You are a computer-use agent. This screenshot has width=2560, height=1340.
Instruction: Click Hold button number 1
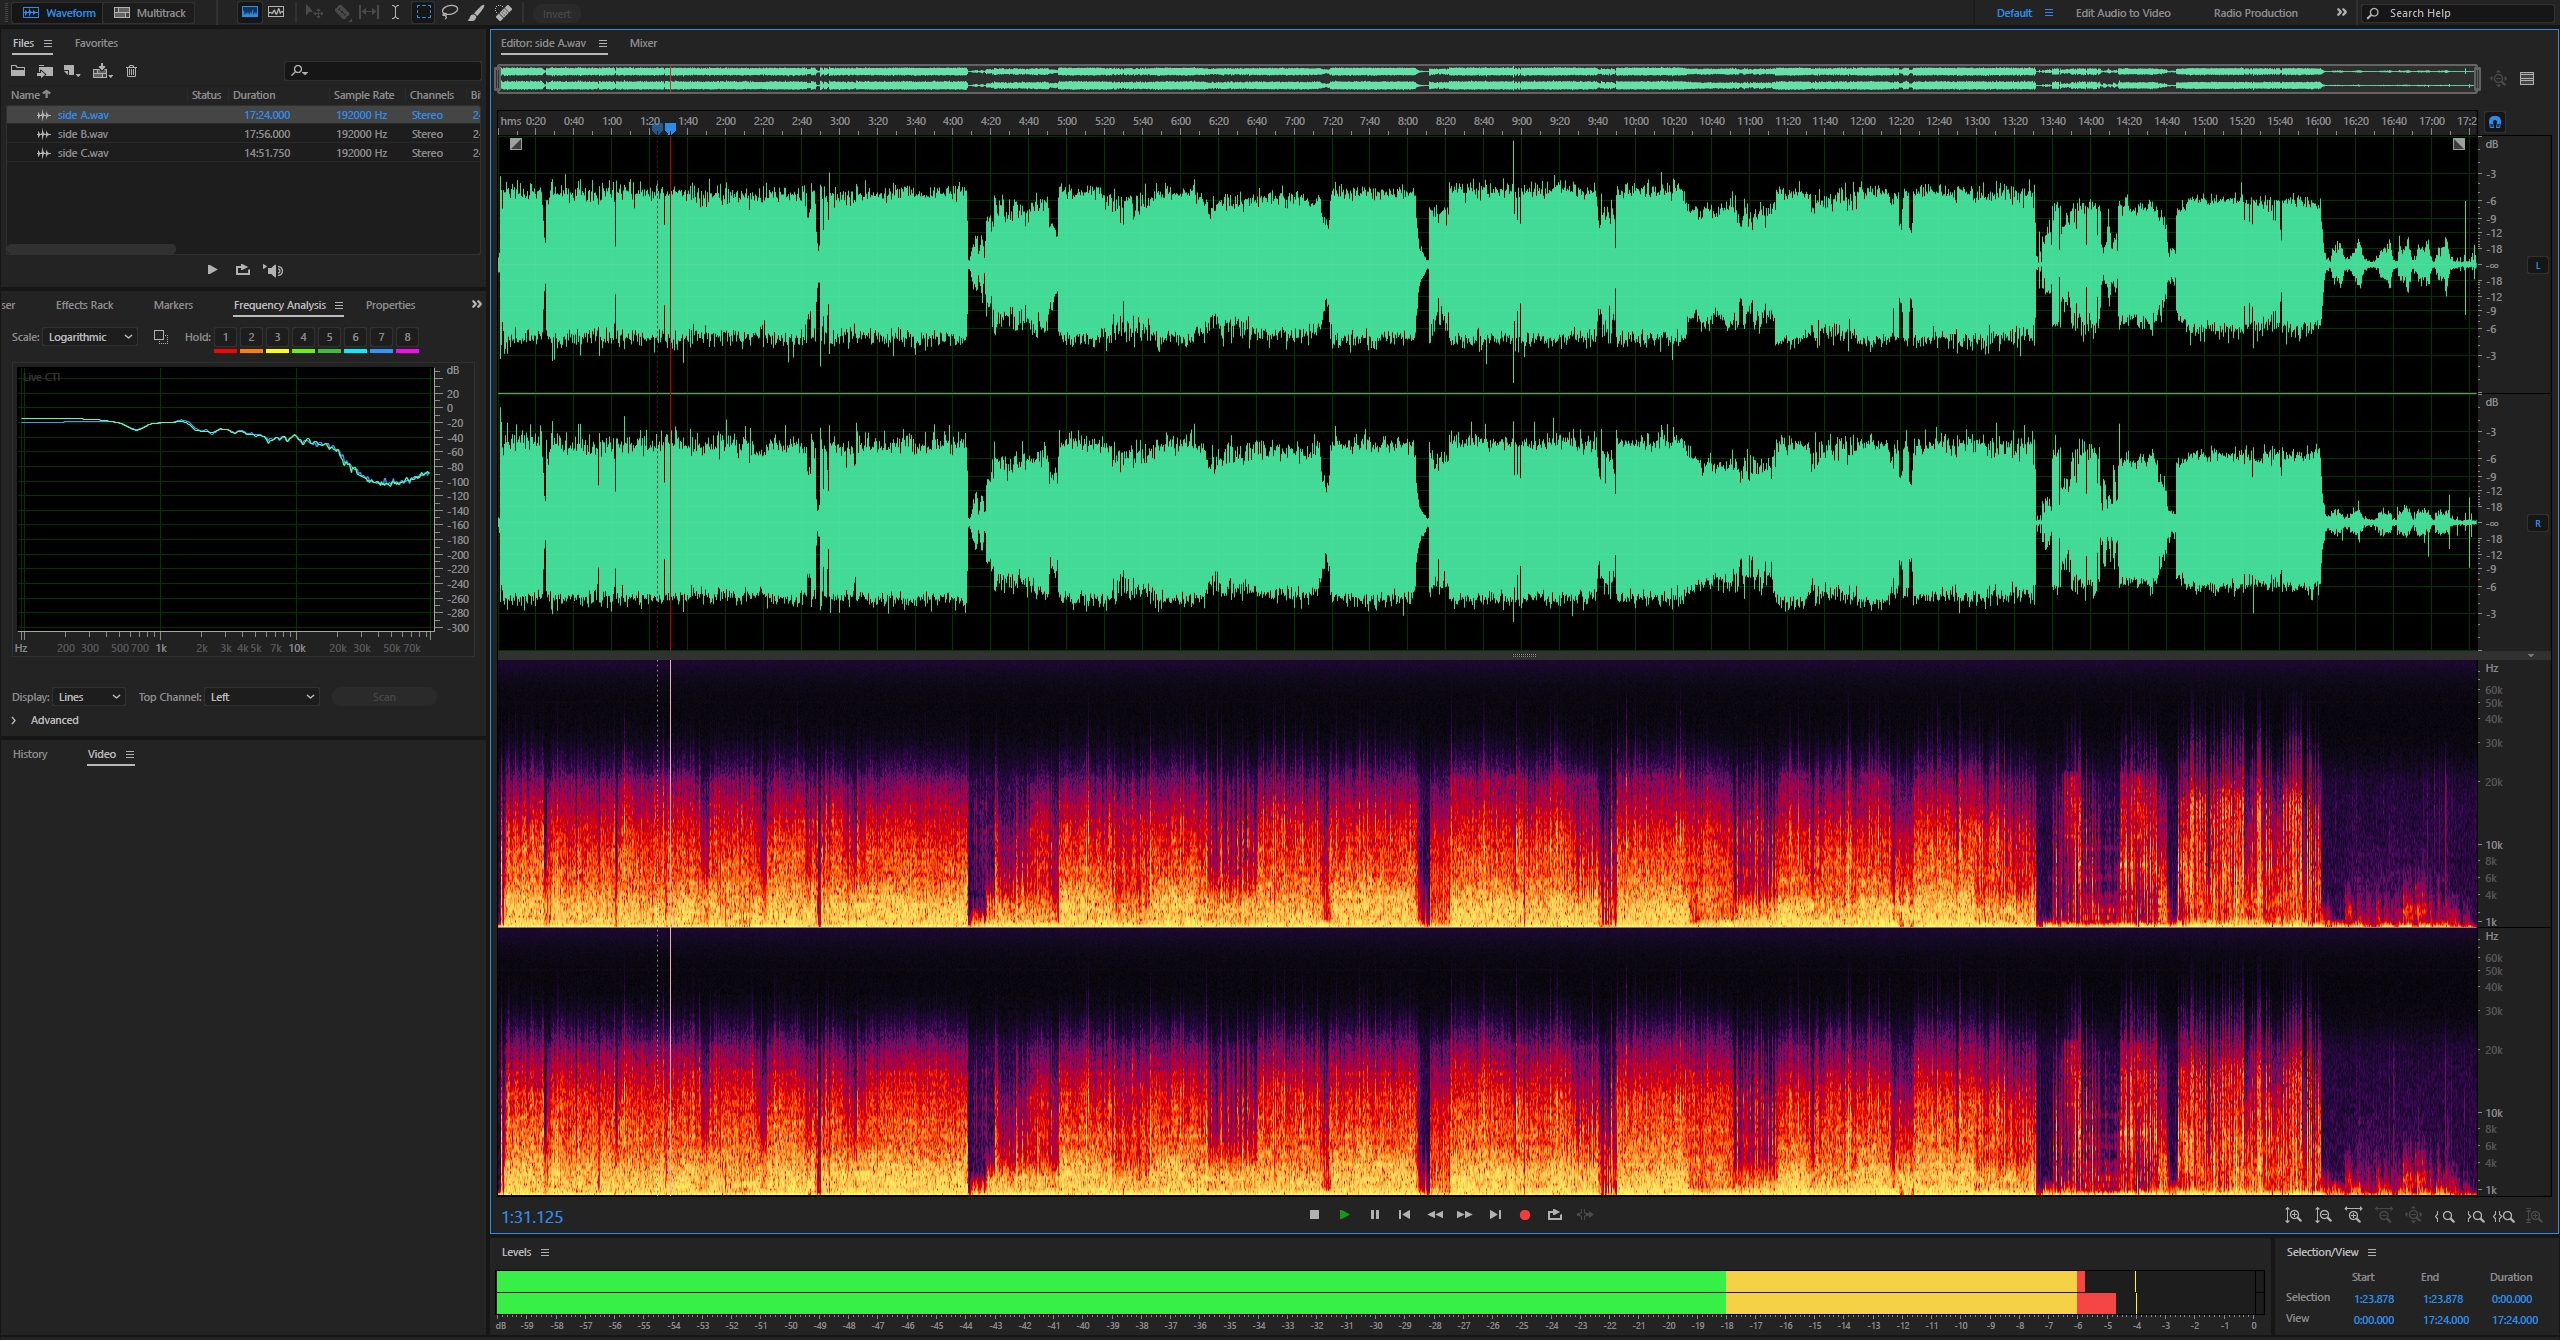[x=226, y=337]
